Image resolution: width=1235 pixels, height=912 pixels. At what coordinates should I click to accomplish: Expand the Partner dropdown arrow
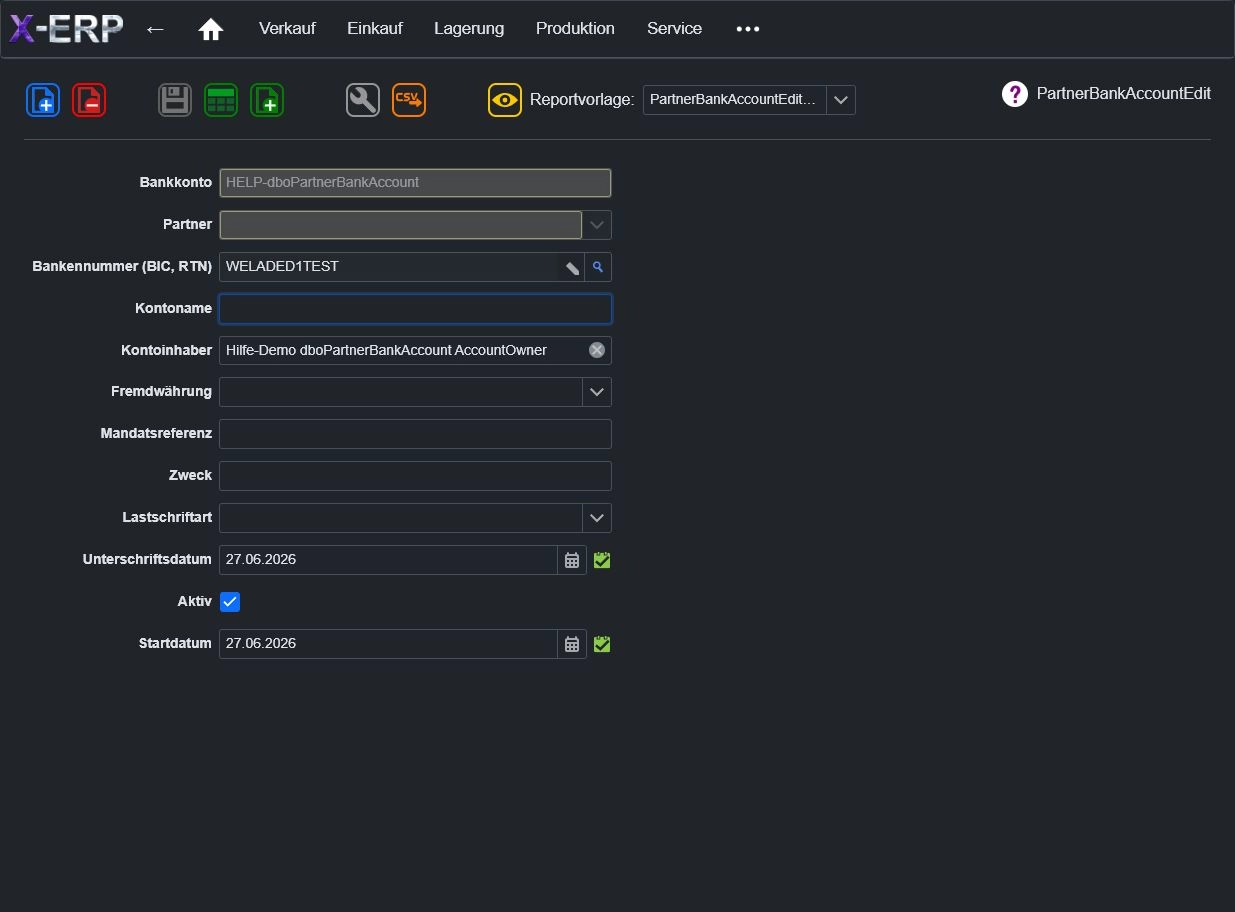pos(597,225)
